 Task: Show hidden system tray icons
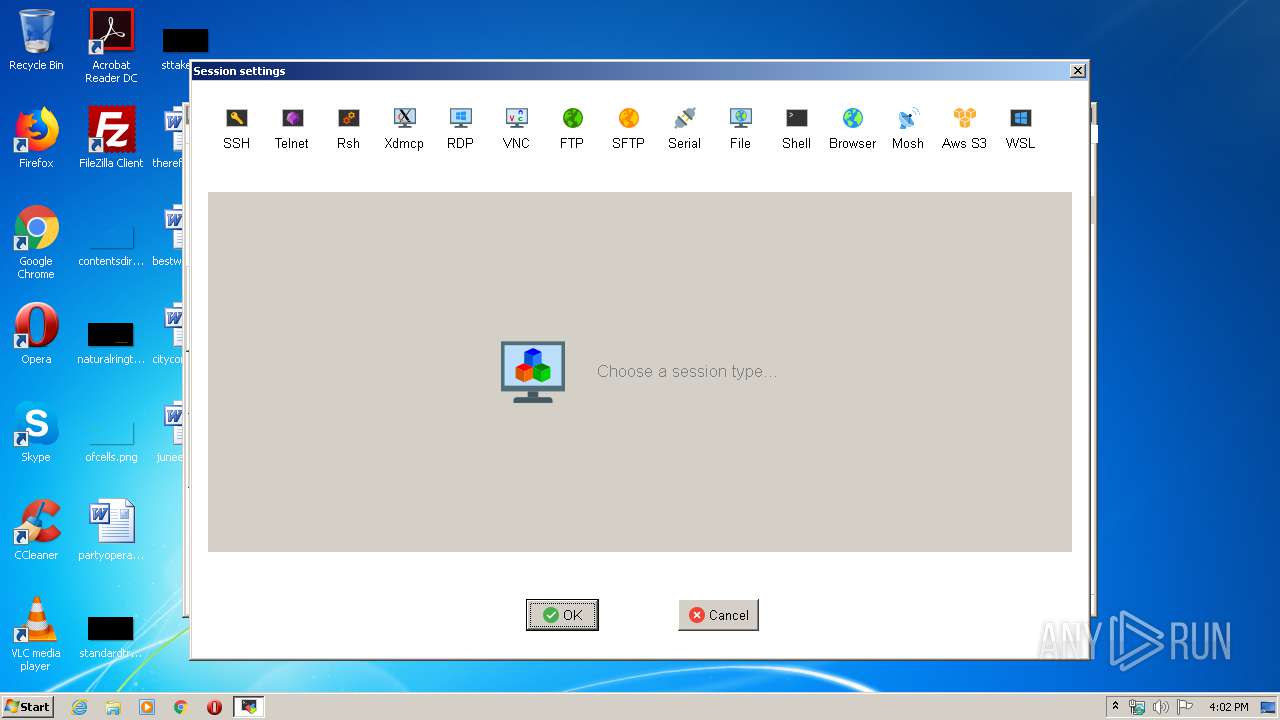[1116, 707]
